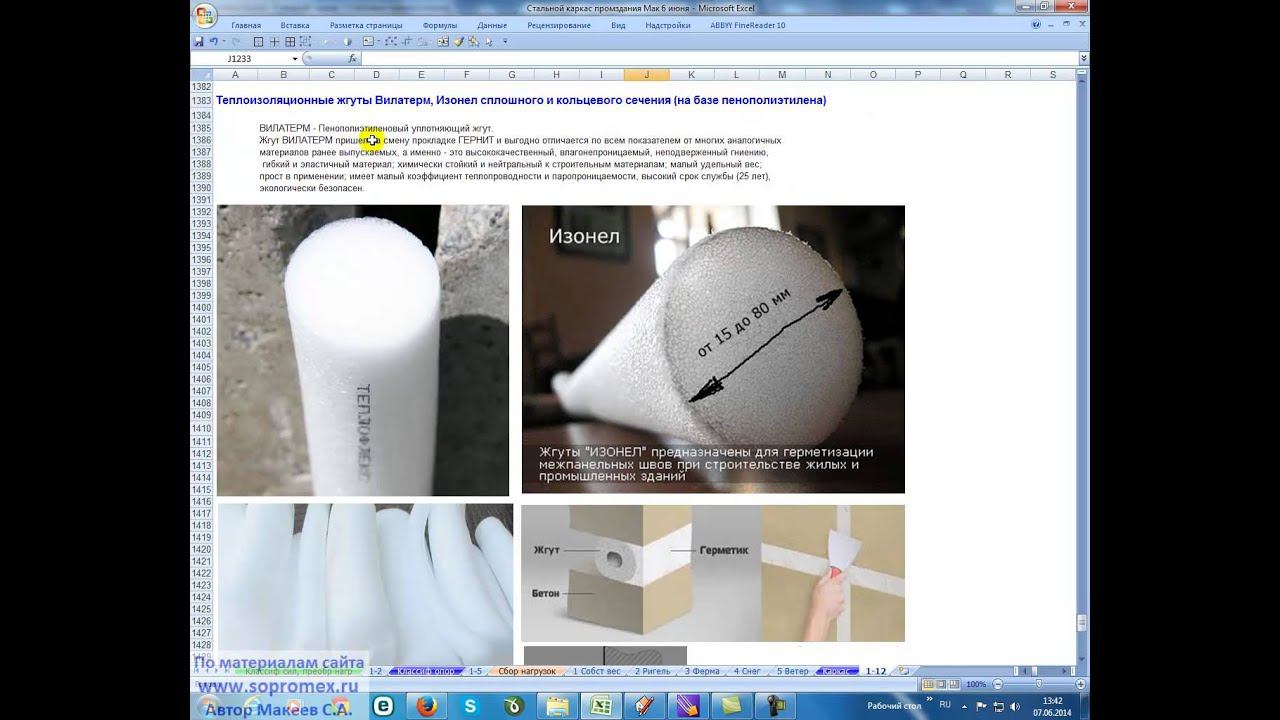Open the Excel Help question mark icon

pyautogui.click(x=1036, y=24)
